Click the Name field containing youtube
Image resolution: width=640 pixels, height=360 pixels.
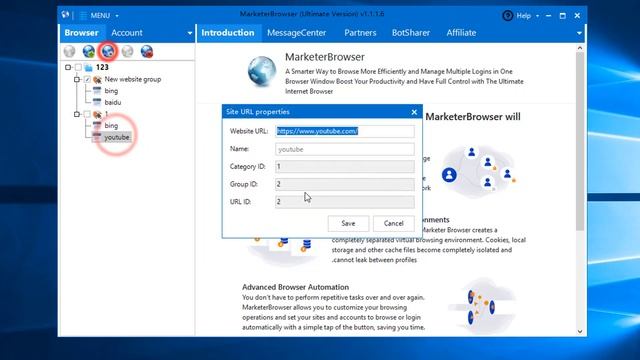point(345,149)
